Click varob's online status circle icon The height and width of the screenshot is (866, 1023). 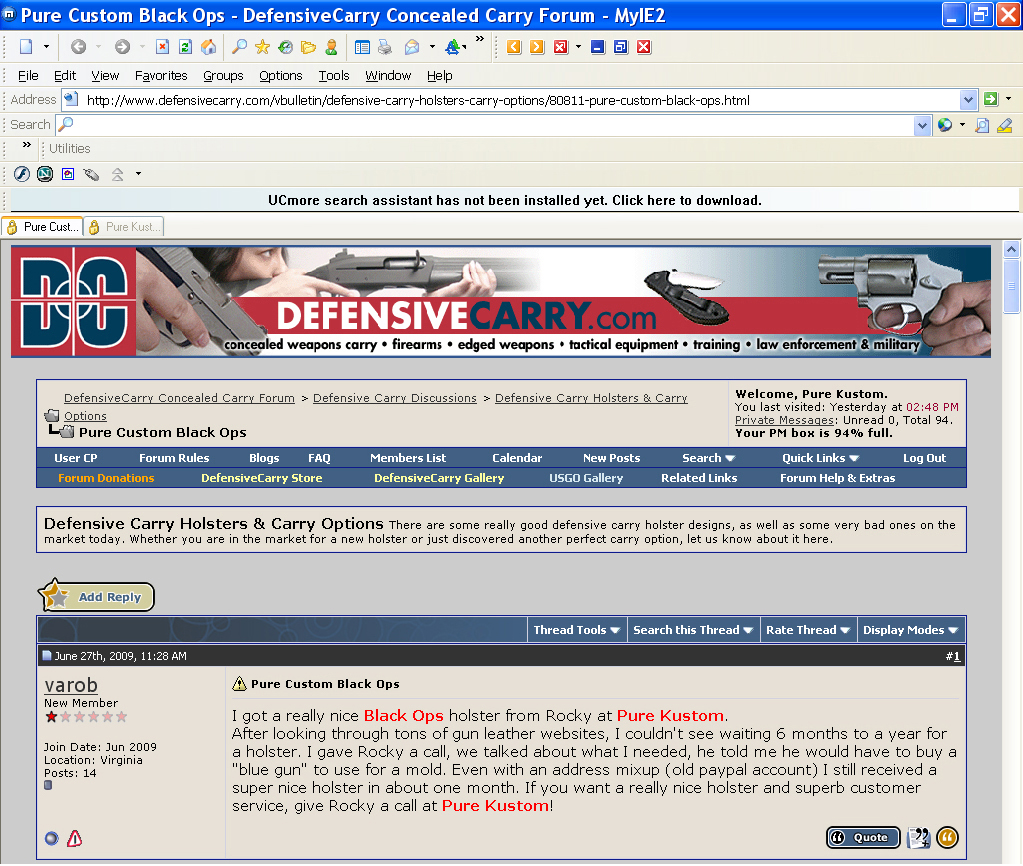click(x=52, y=839)
